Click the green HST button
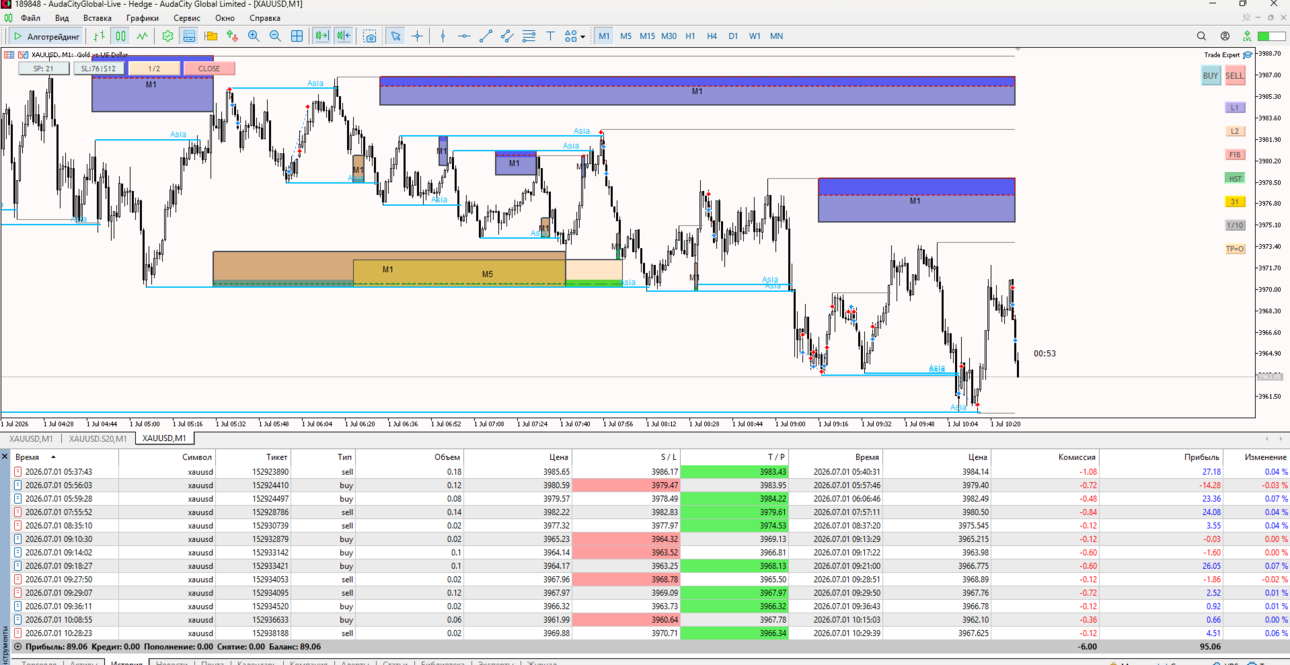Screen dimensions: 1290x665 click(x=1235, y=178)
